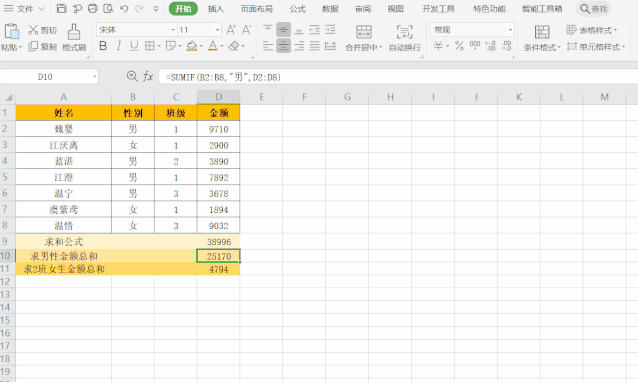
Task: Apply percent style format
Action: (x=459, y=46)
